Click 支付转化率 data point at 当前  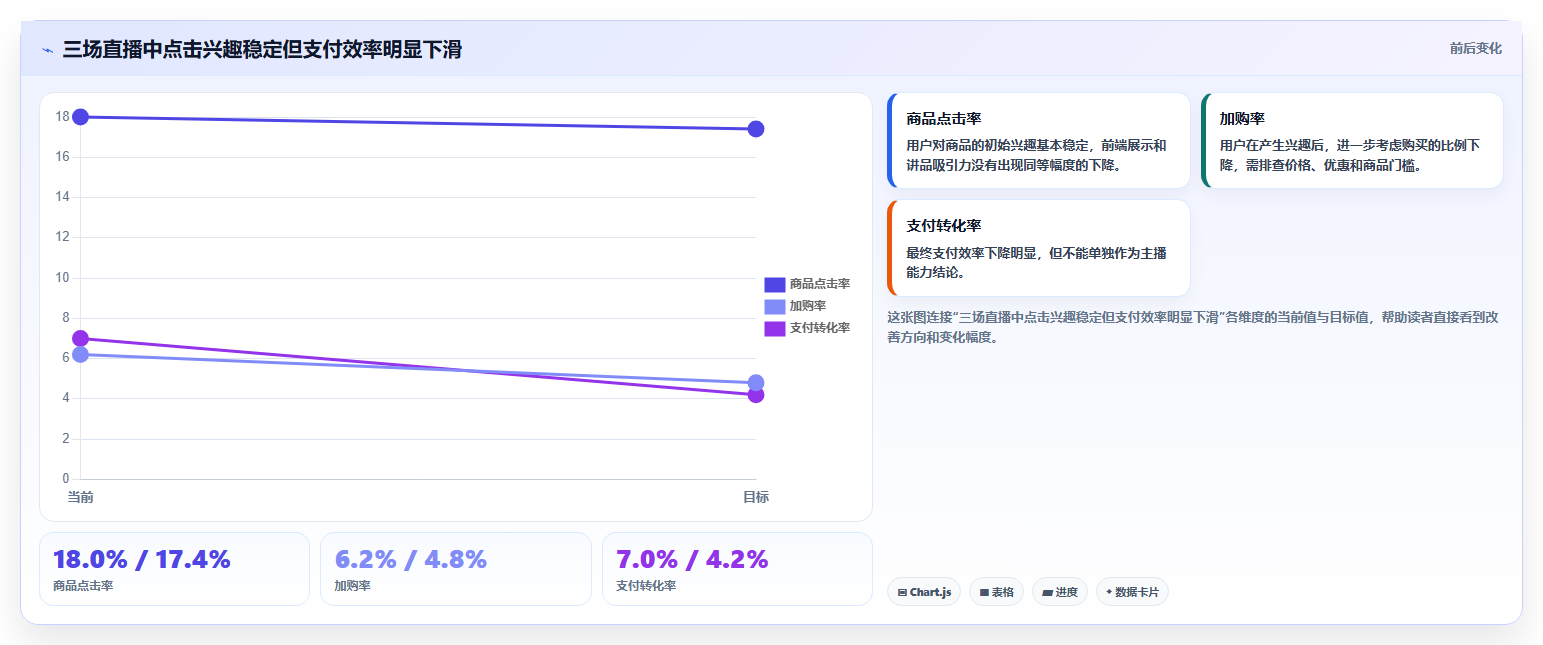81,338
